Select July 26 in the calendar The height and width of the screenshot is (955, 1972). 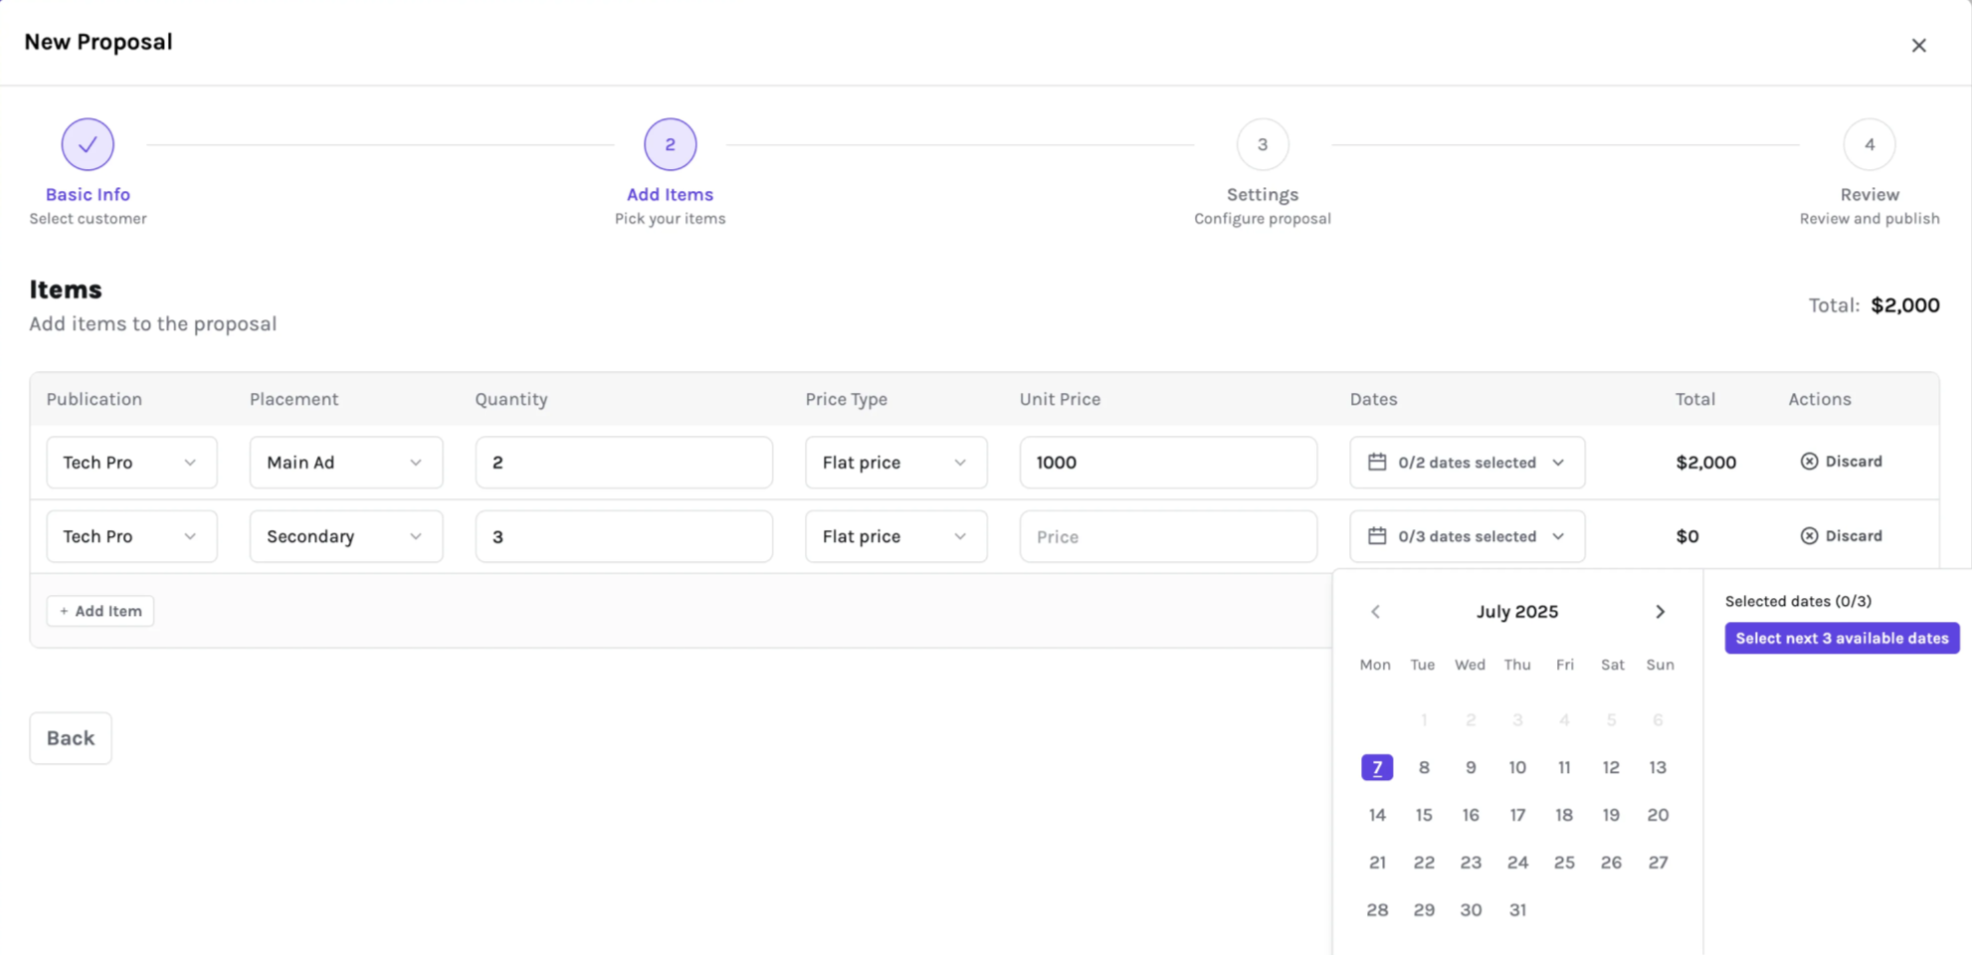coord(1611,862)
